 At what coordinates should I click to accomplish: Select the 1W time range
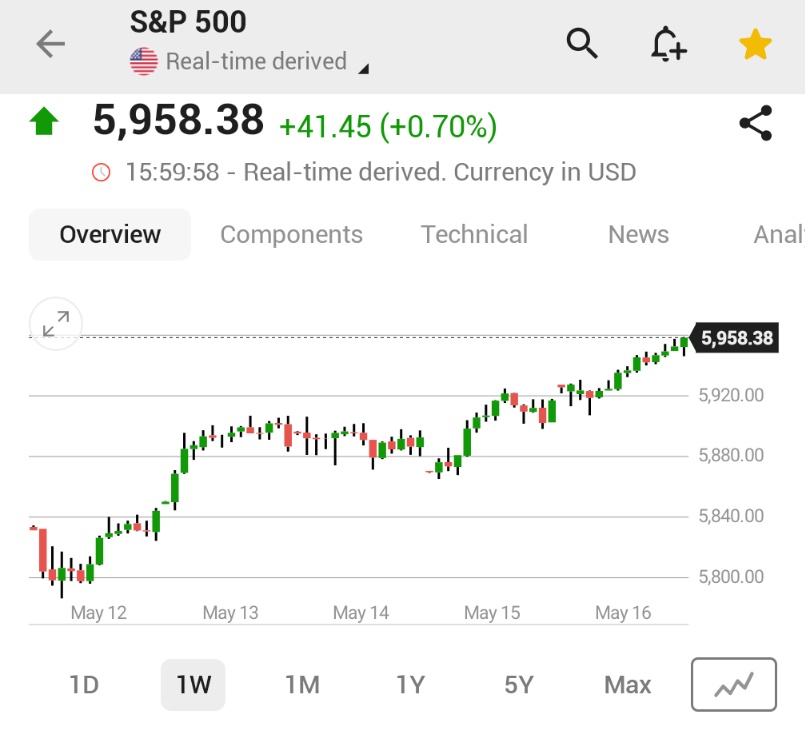click(193, 685)
